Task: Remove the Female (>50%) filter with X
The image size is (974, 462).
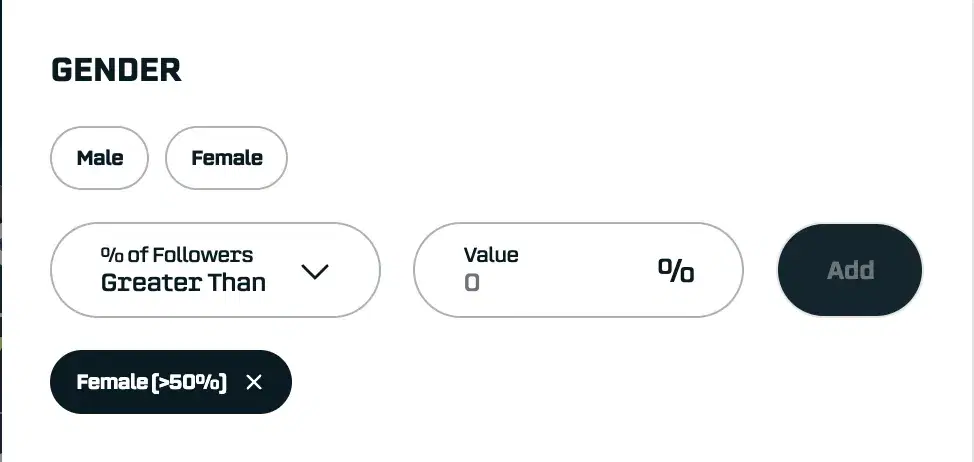Action: [x=253, y=383]
